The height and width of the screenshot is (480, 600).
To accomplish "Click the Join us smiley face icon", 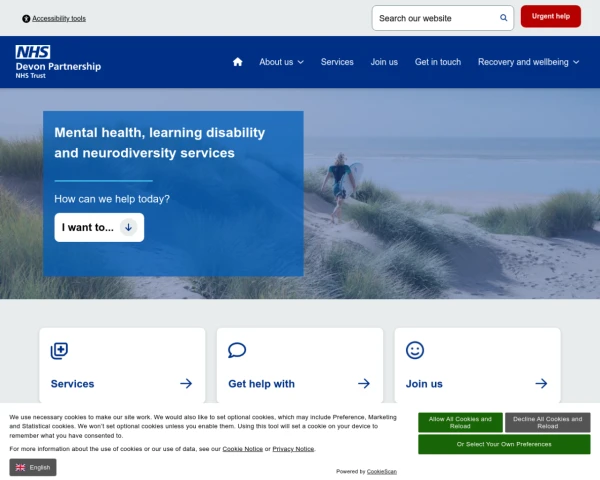I will 415,350.
